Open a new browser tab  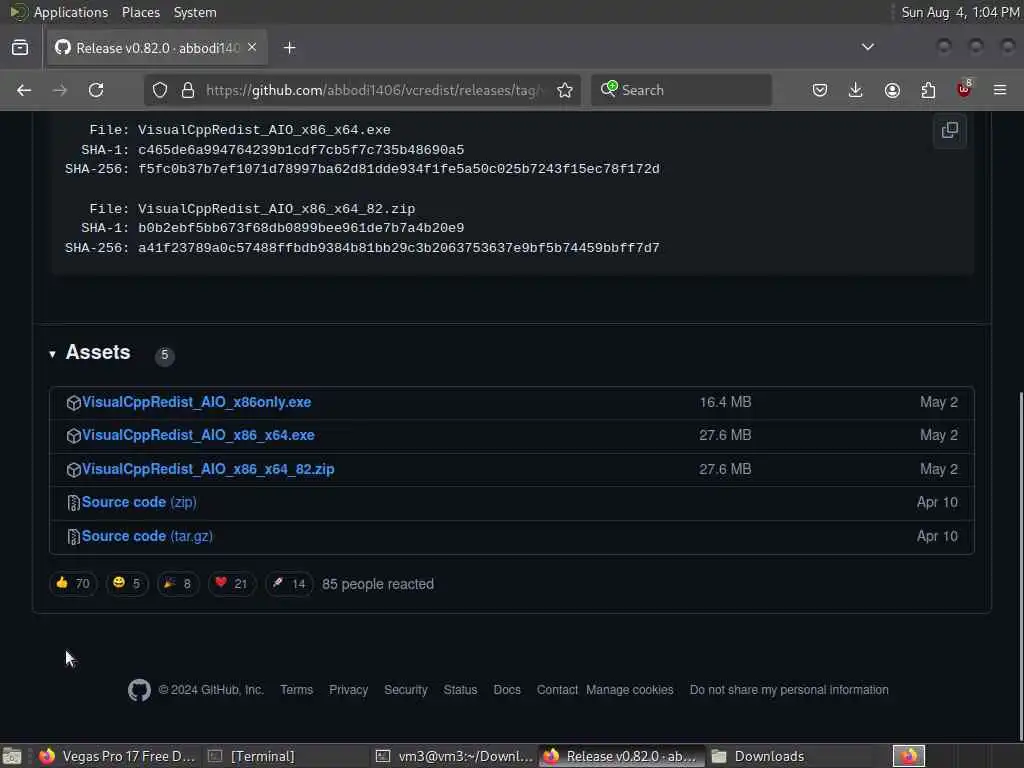(x=289, y=48)
